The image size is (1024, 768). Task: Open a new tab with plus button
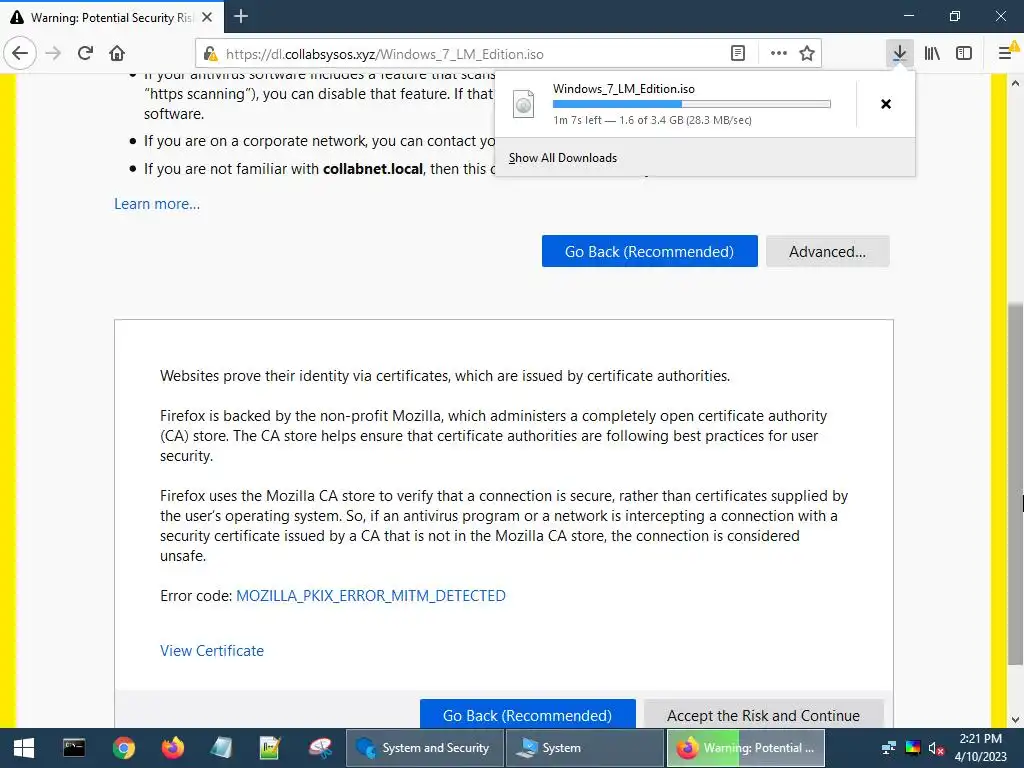point(240,16)
